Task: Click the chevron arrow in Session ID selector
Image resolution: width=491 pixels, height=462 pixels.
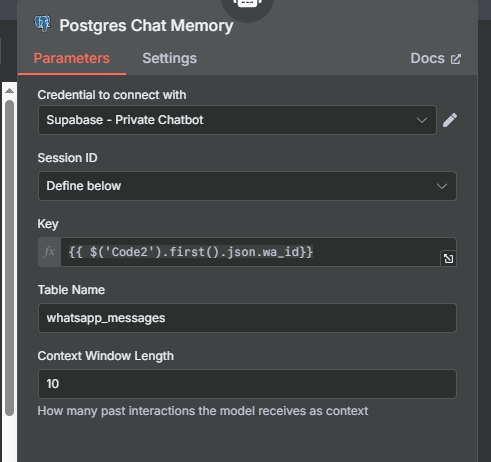Action: pos(442,186)
